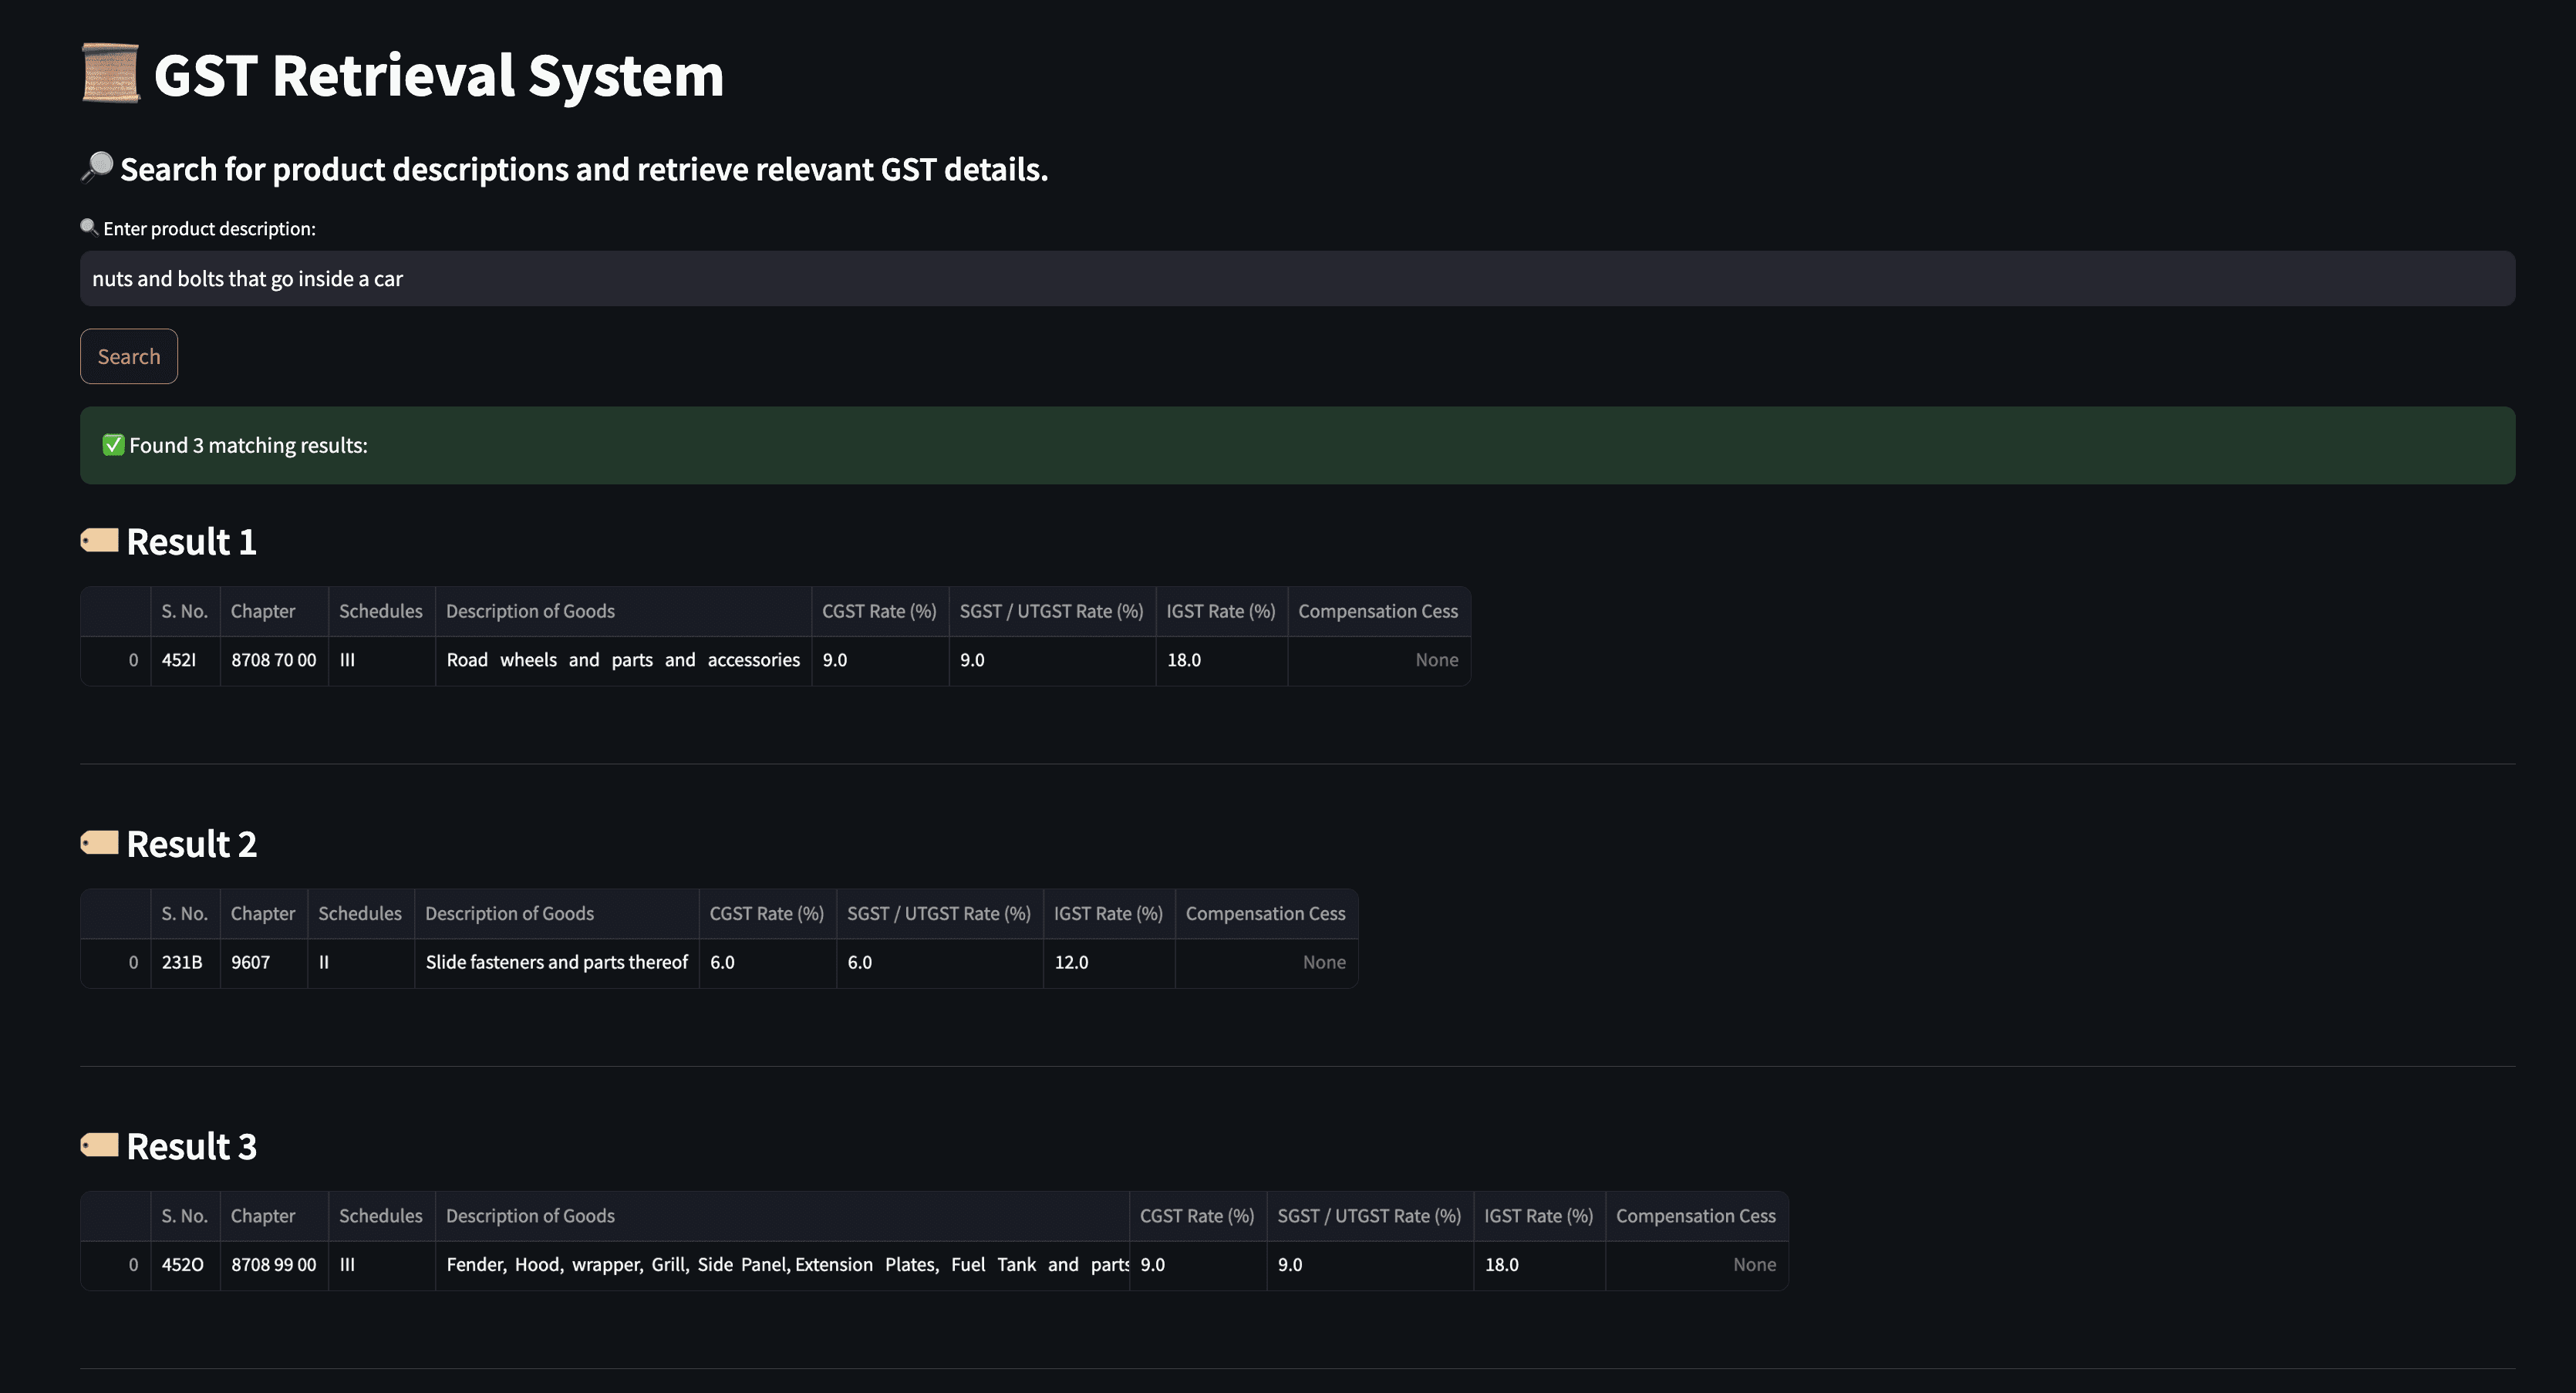Select the chapter cell '8708 70 00'

pyautogui.click(x=274, y=660)
